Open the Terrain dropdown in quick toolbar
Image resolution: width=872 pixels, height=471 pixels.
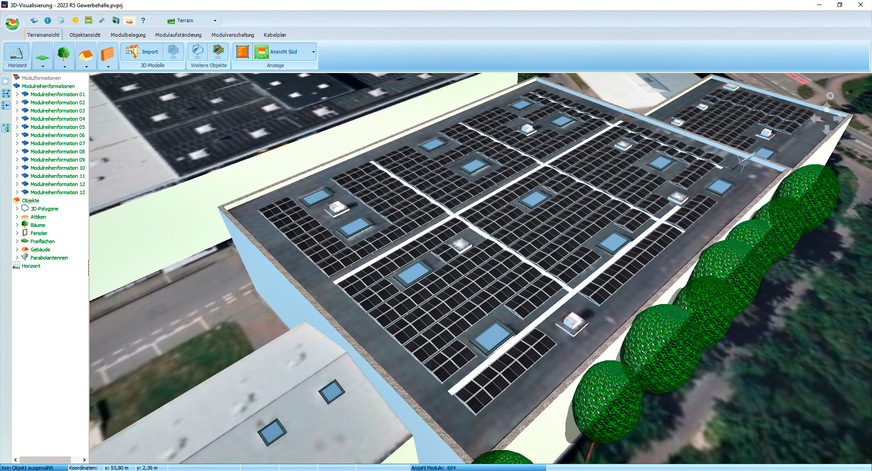click(215, 21)
